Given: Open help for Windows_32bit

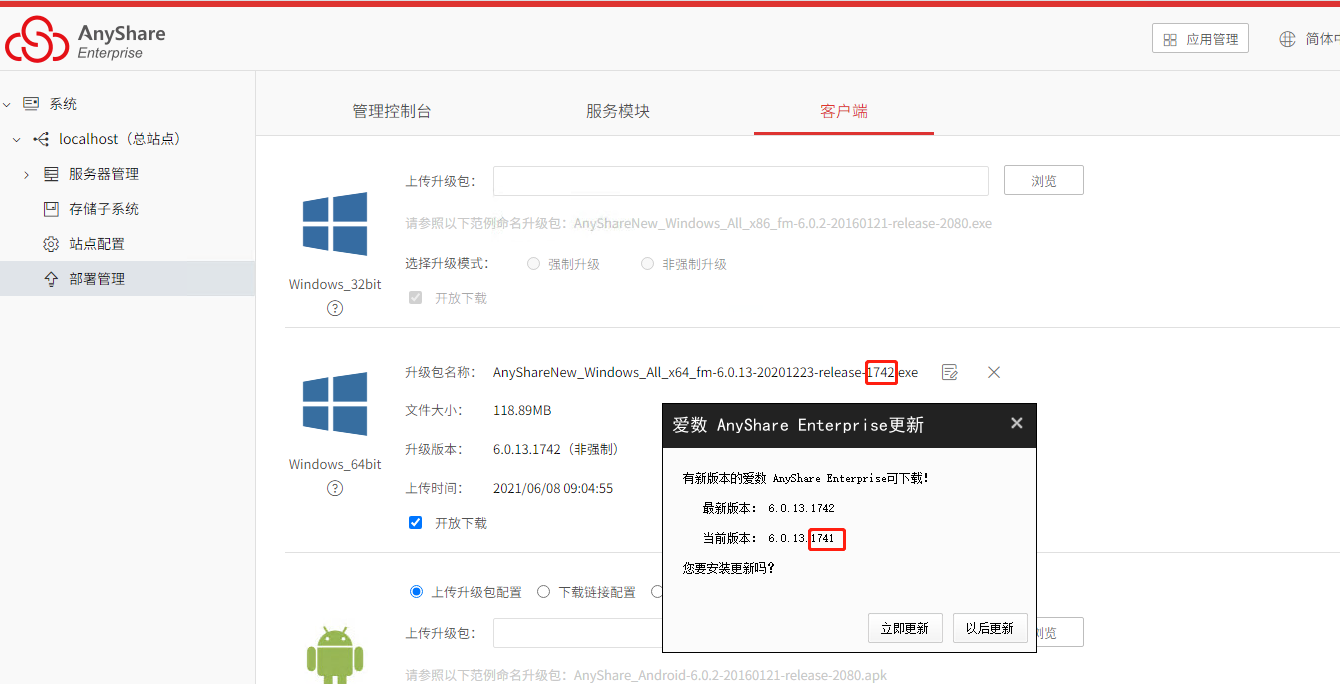Looking at the screenshot, I should (335, 309).
